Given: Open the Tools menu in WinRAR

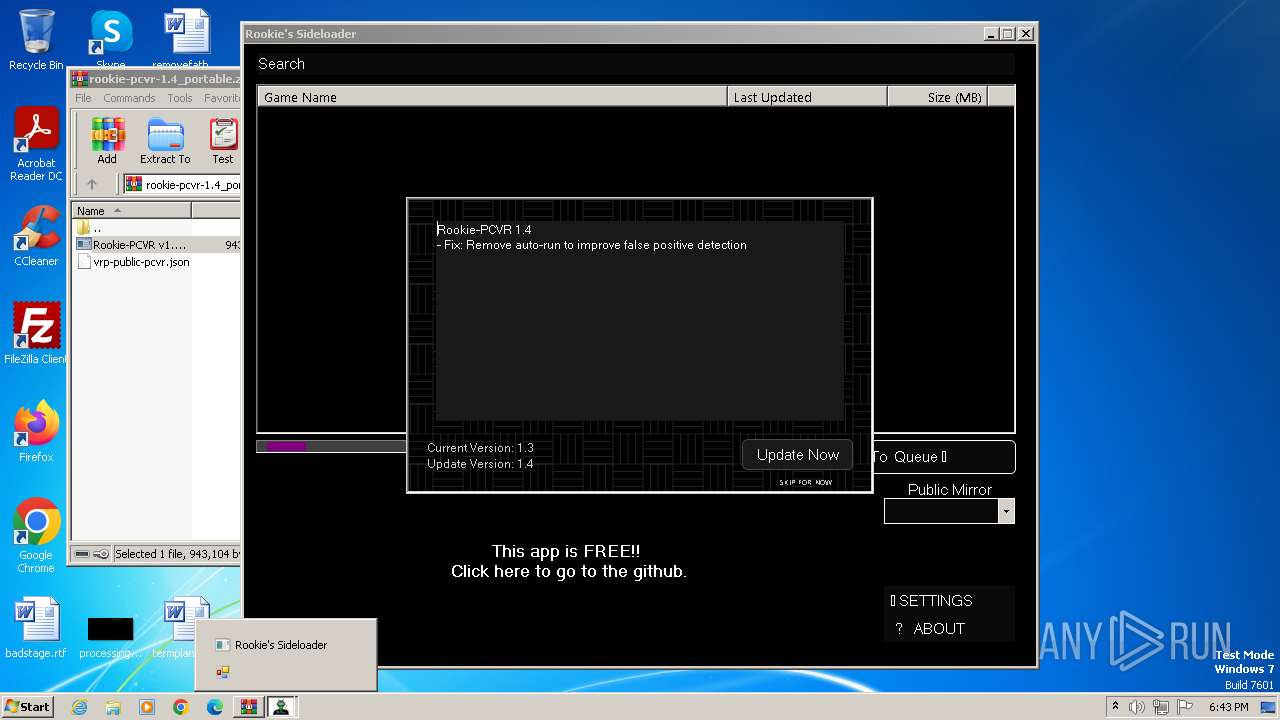Looking at the screenshot, I should 180,98.
